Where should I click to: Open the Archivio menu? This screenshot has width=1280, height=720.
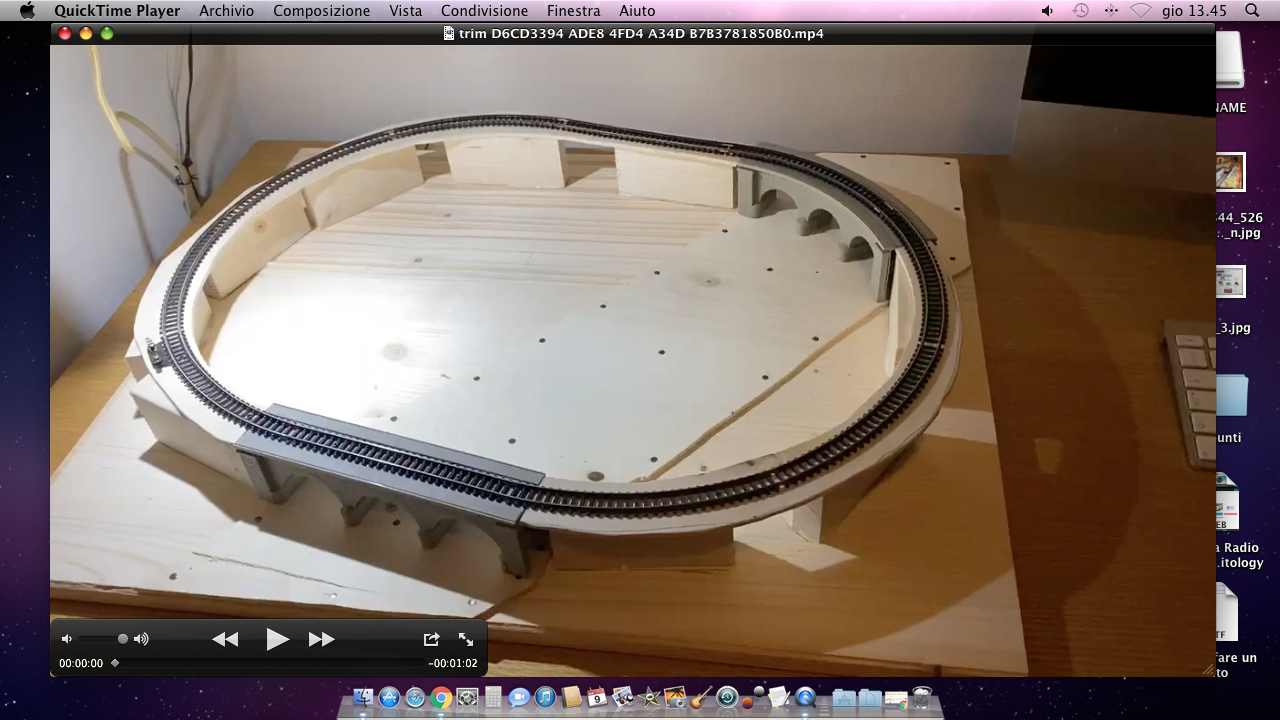point(226,11)
